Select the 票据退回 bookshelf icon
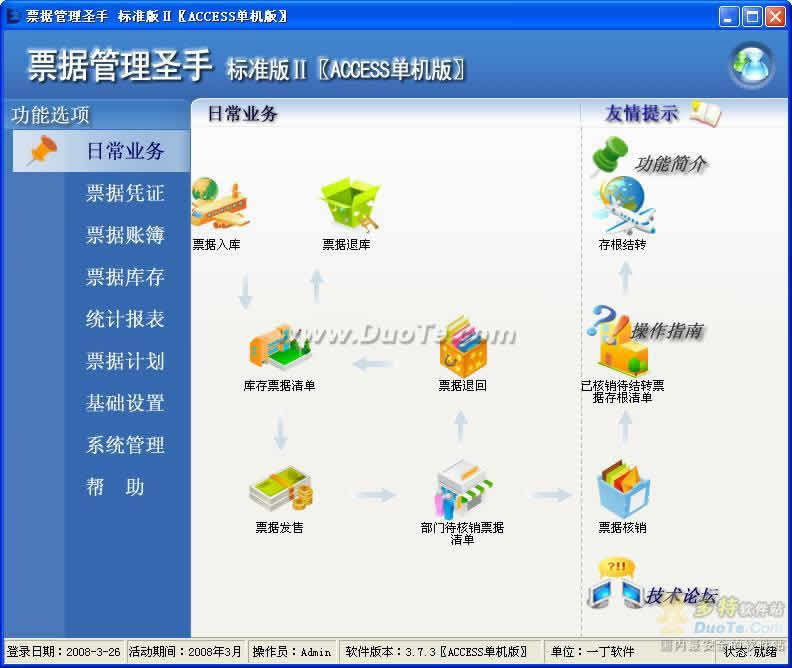Viewport: 792px width, 668px height. (462, 347)
